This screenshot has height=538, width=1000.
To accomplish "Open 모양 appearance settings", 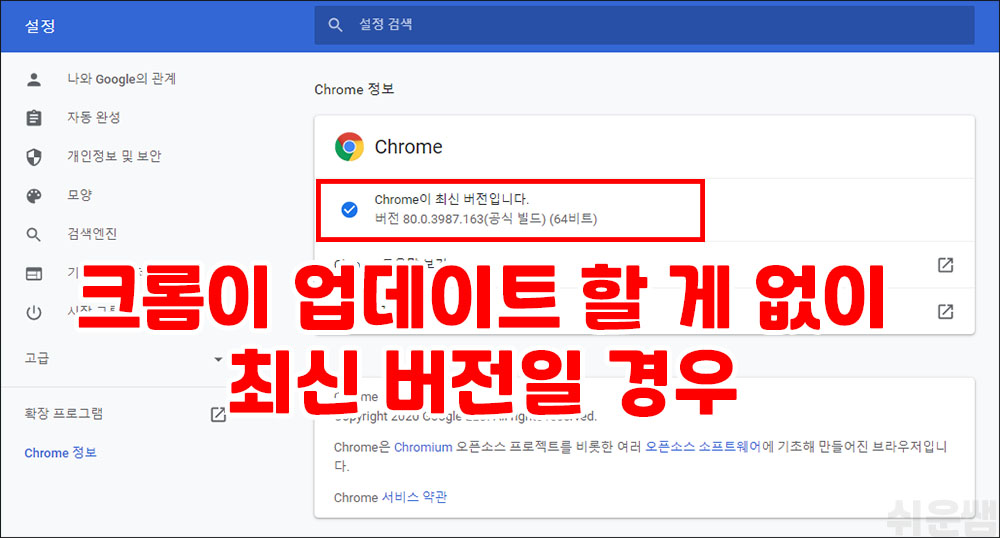I will pos(80,195).
